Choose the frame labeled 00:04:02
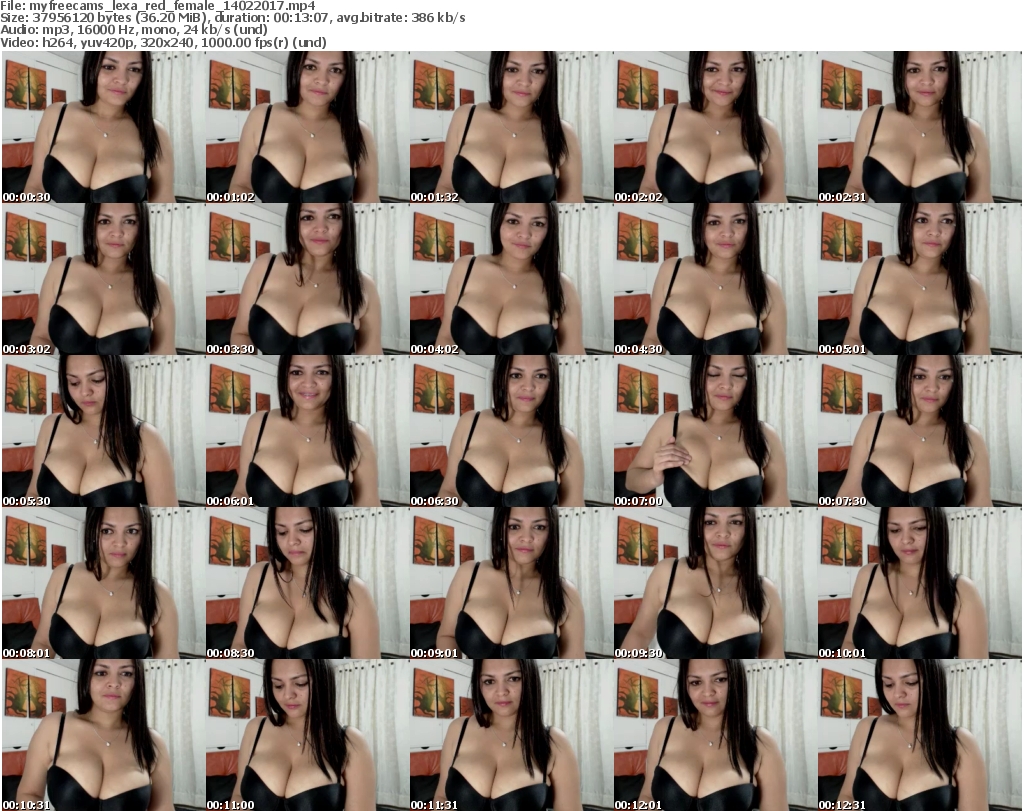 [511, 279]
